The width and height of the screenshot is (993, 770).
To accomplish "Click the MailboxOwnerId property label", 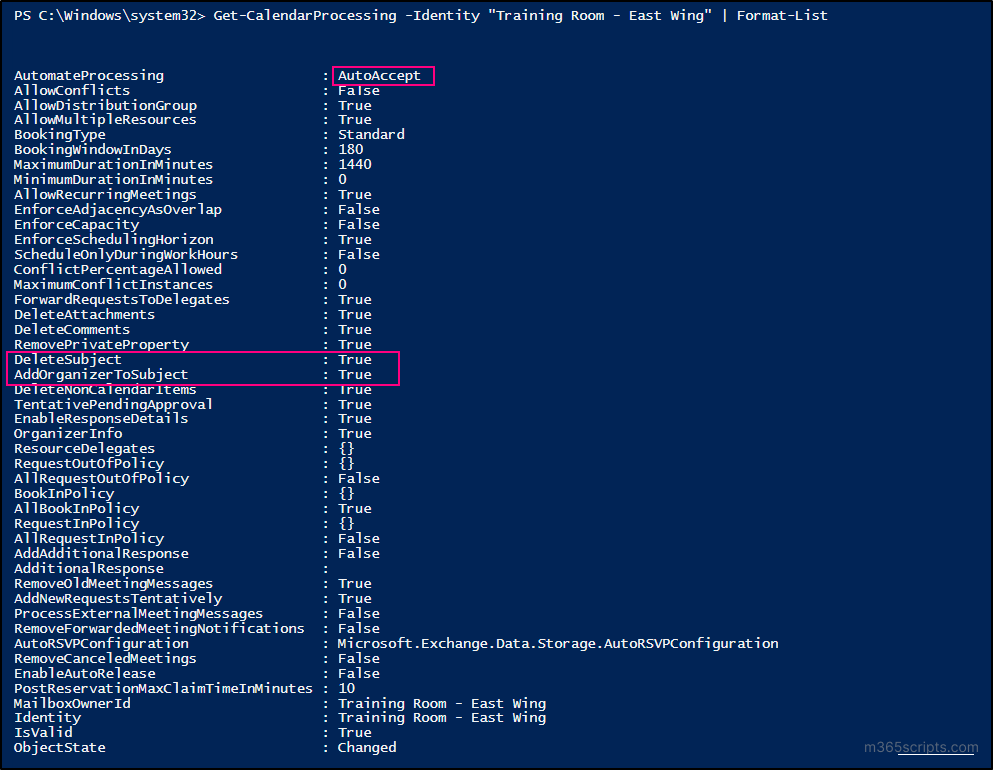I will (x=72, y=703).
